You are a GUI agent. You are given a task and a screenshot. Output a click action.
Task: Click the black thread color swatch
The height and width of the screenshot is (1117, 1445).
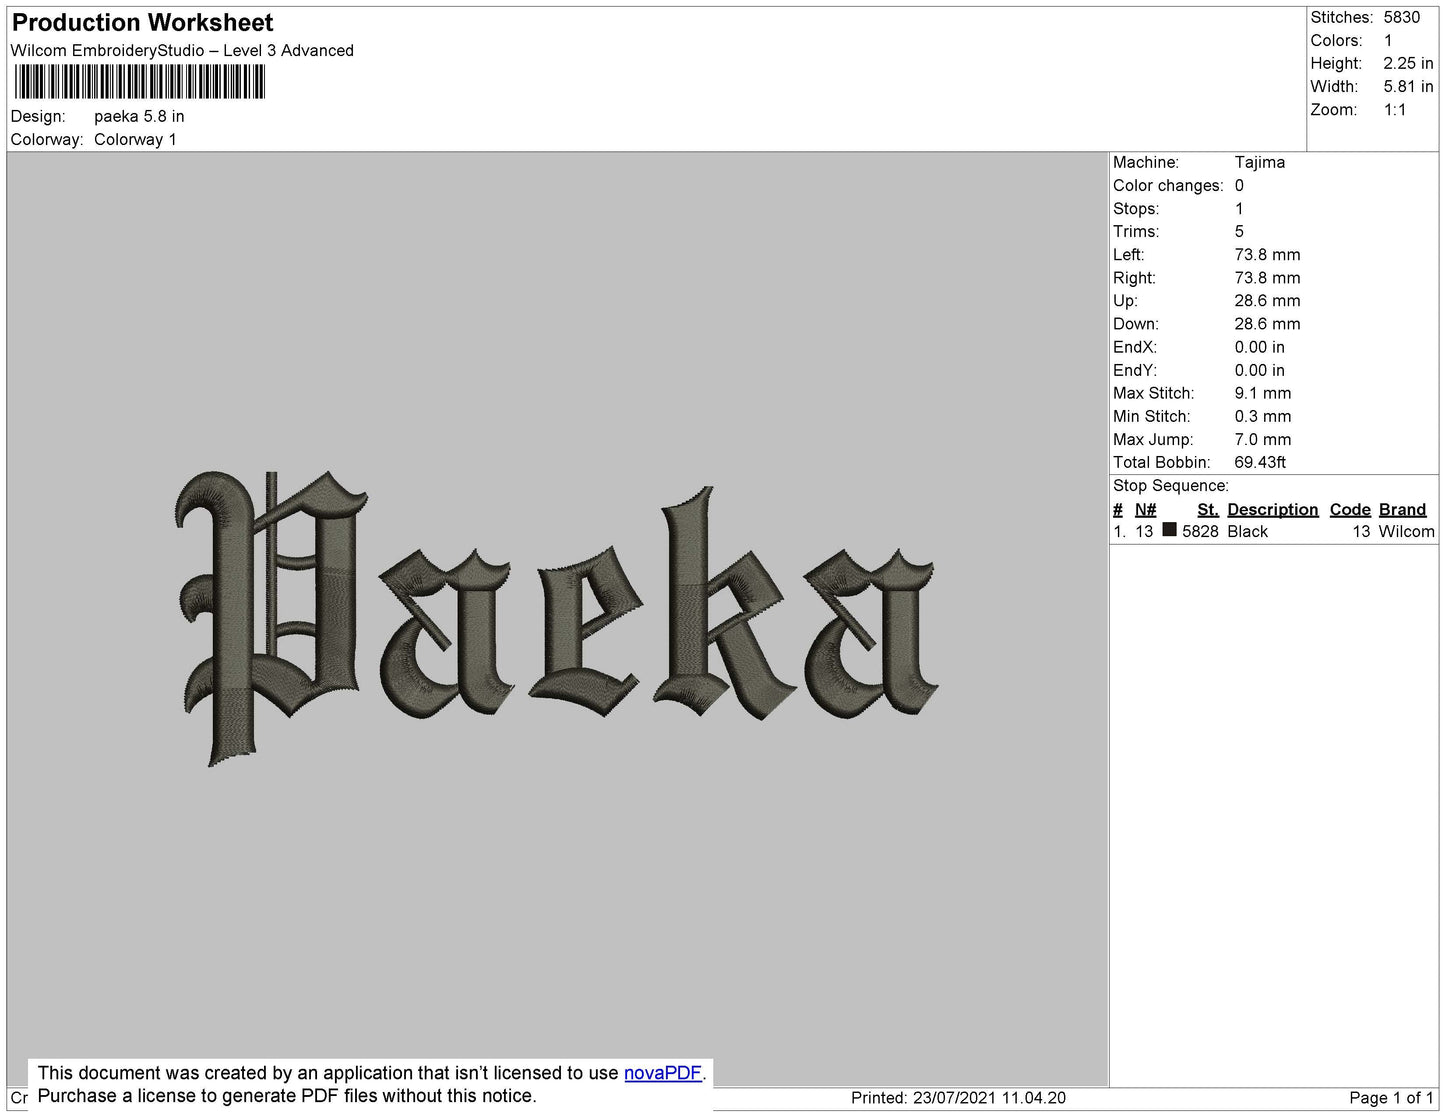[x=1169, y=530]
